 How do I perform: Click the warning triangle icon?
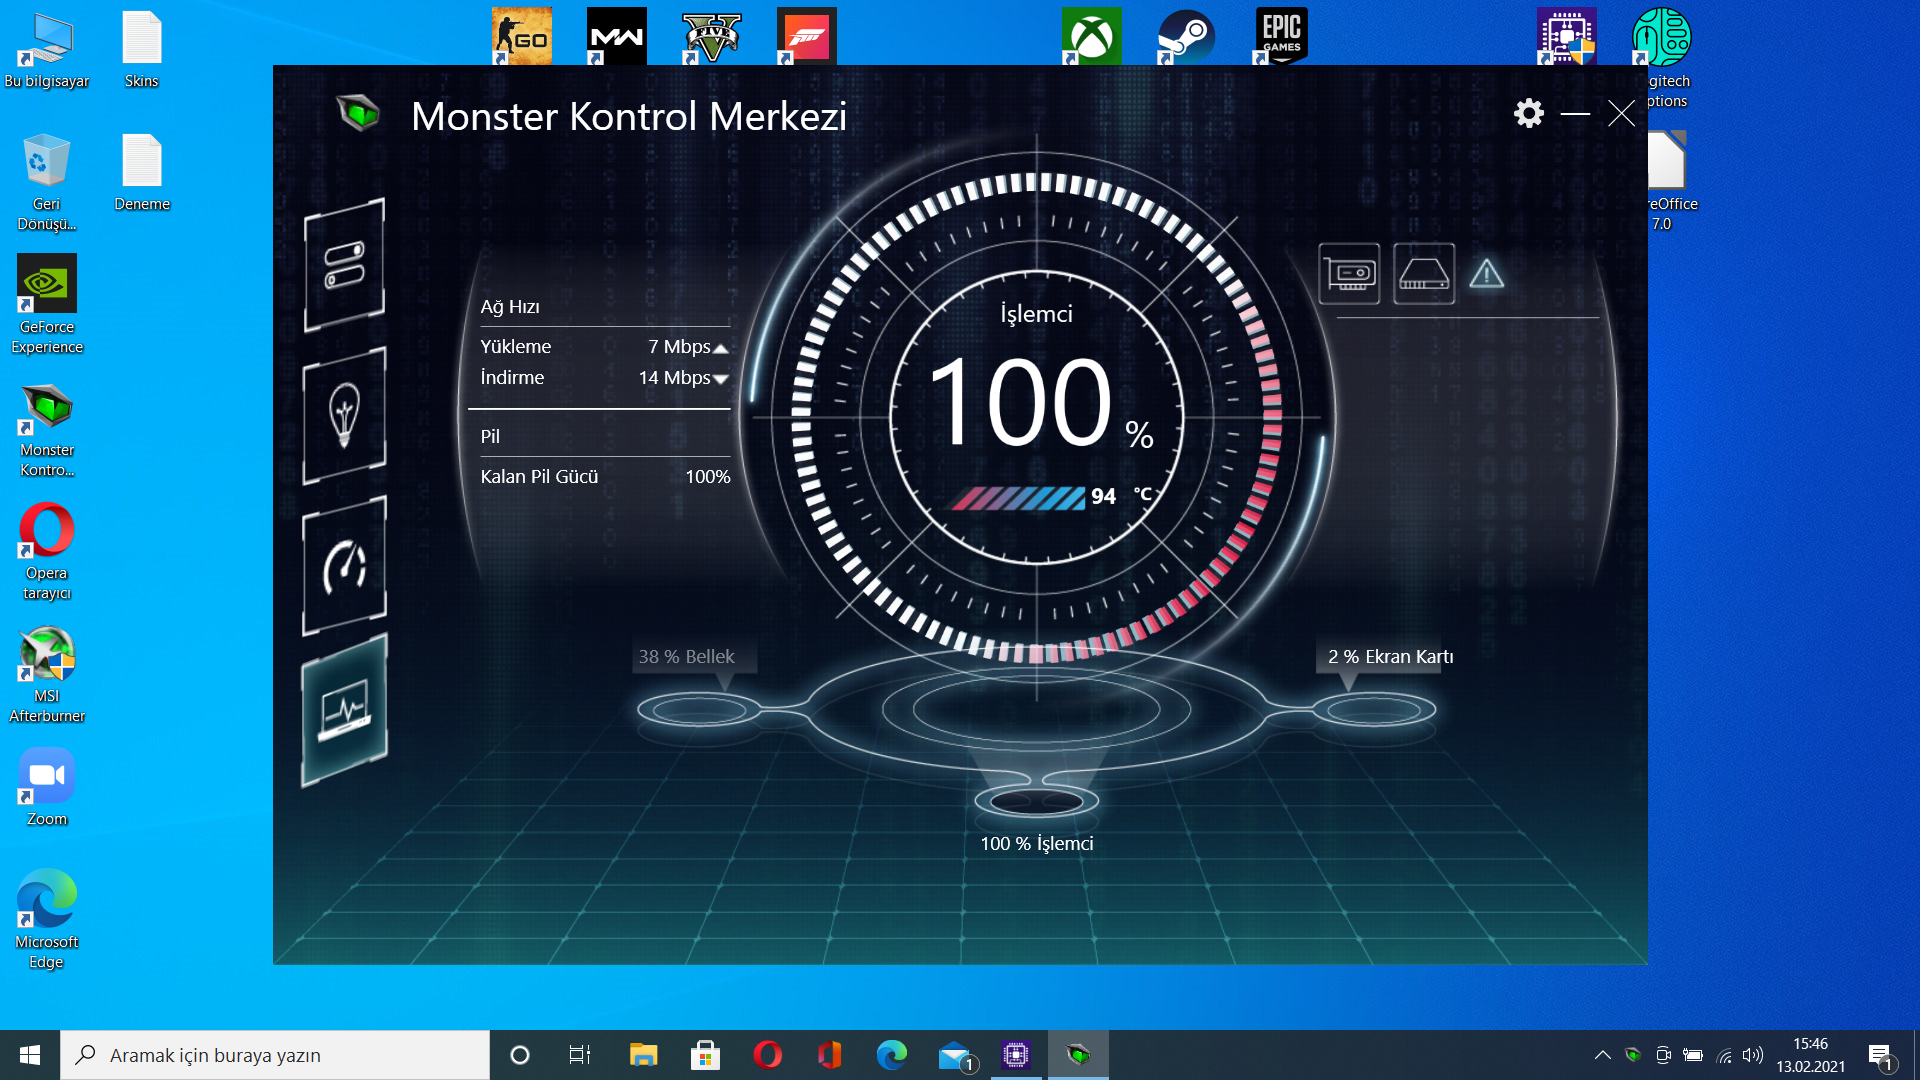[1487, 273]
